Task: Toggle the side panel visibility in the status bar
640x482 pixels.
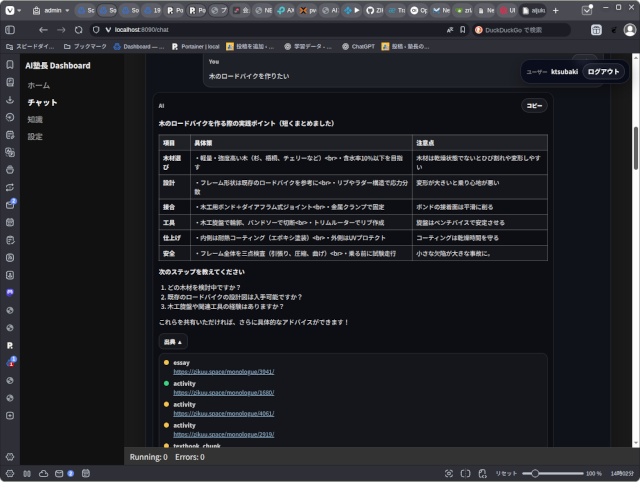Action: tap(9, 472)
